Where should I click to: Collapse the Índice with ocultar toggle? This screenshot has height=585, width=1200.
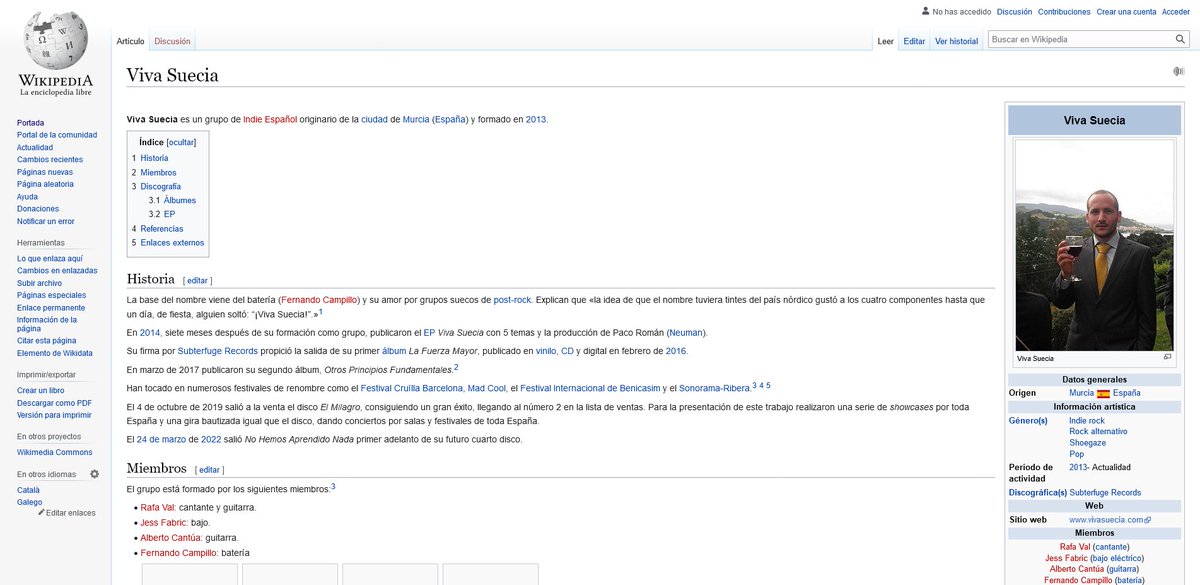[x=181, y=142]
